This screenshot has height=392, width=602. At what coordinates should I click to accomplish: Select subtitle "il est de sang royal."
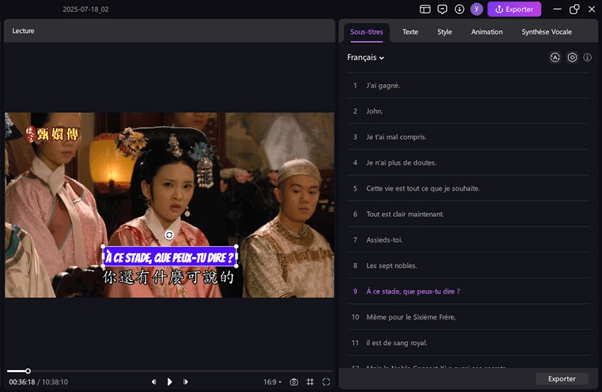468,343
